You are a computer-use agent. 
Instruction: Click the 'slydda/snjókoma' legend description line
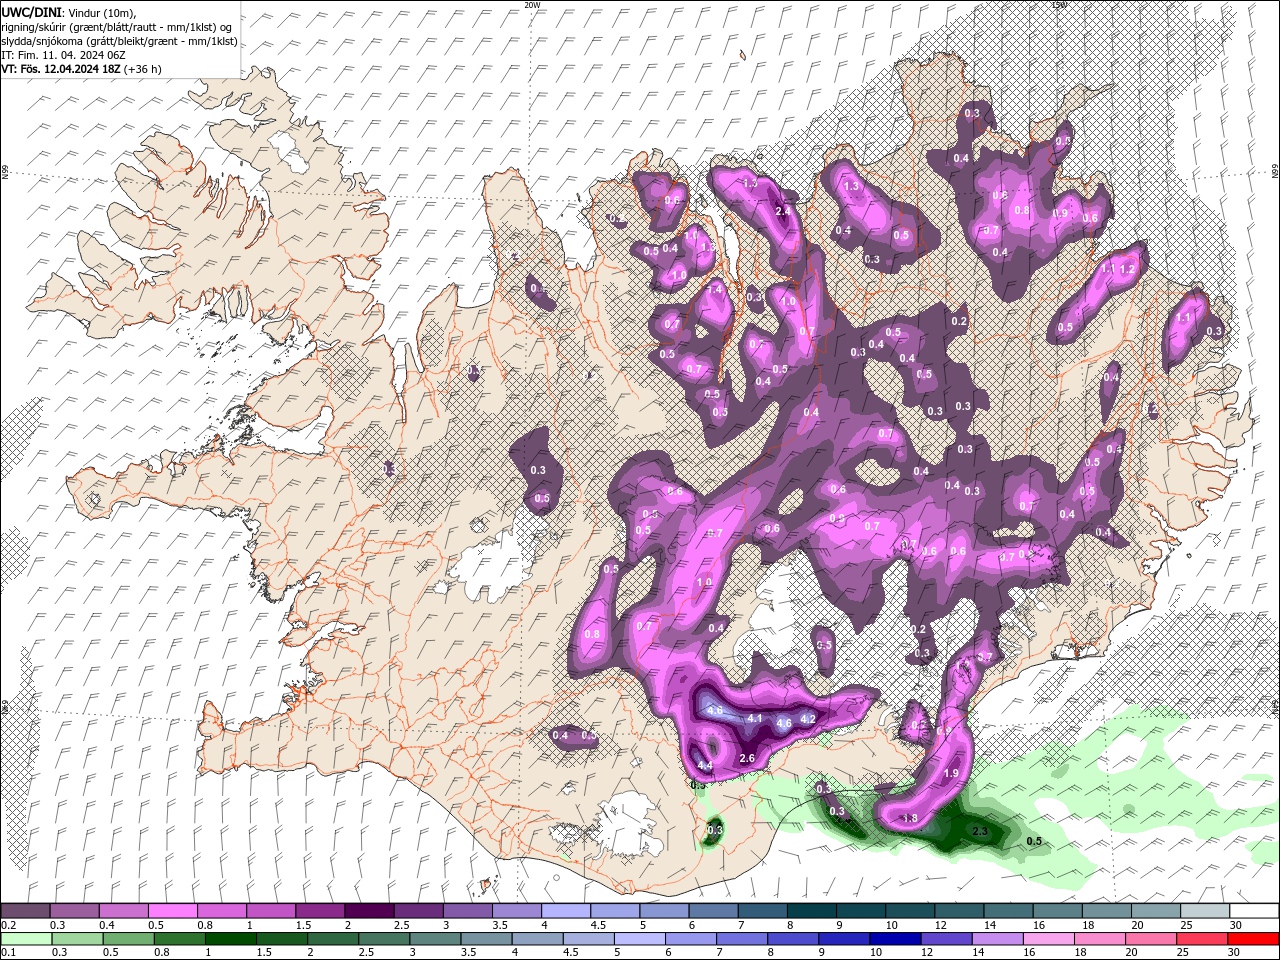[x=119, y=41]
